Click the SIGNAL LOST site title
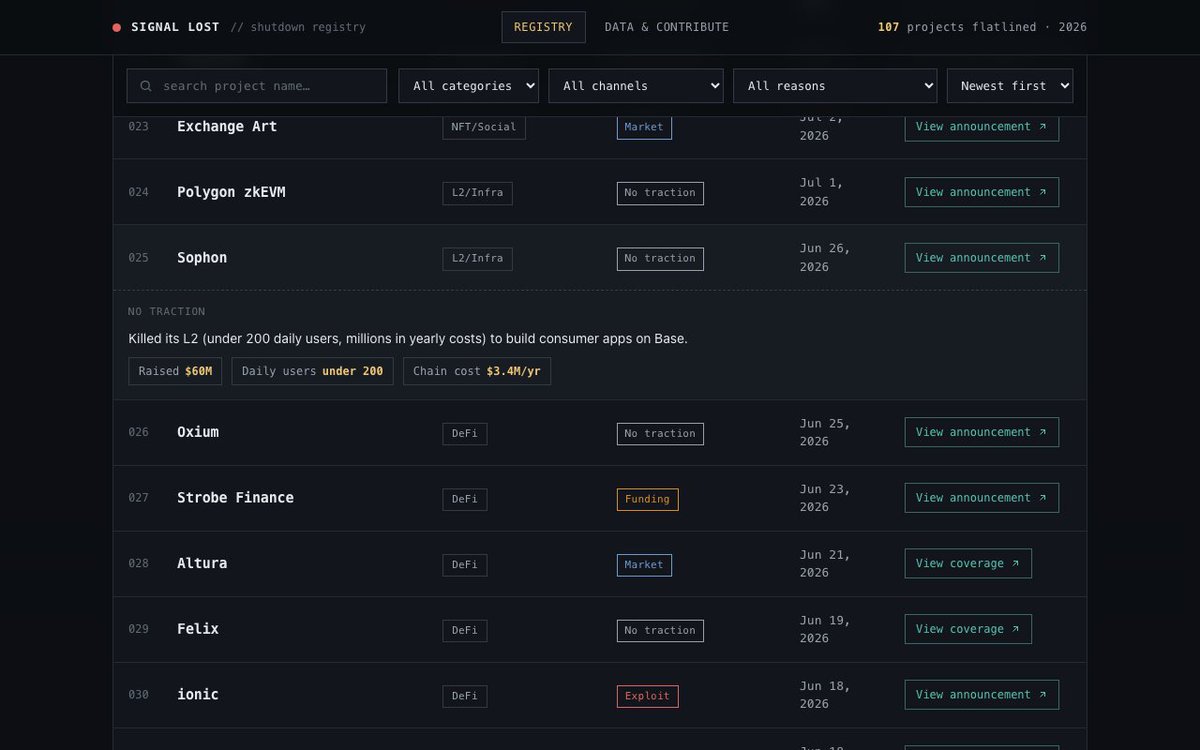The width and height of the screenshot is (1200, 750). pyautogui.click(x=175, y=27)
